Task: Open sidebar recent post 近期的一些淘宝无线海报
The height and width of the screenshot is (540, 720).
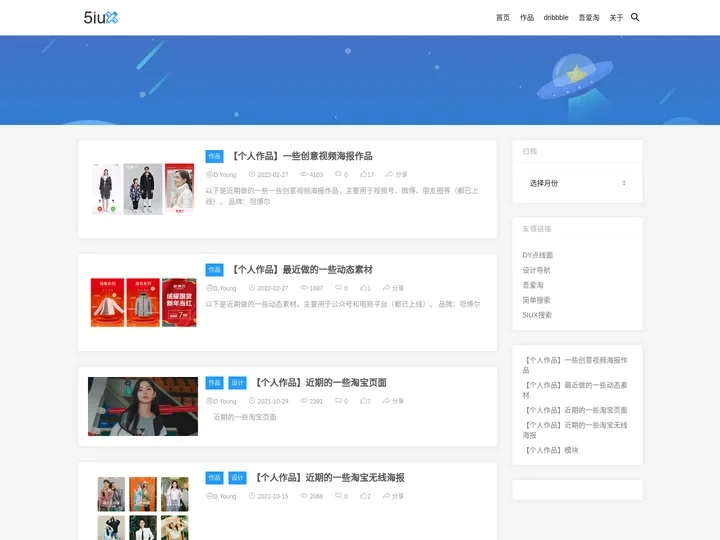Action: (x=575, y=430)
